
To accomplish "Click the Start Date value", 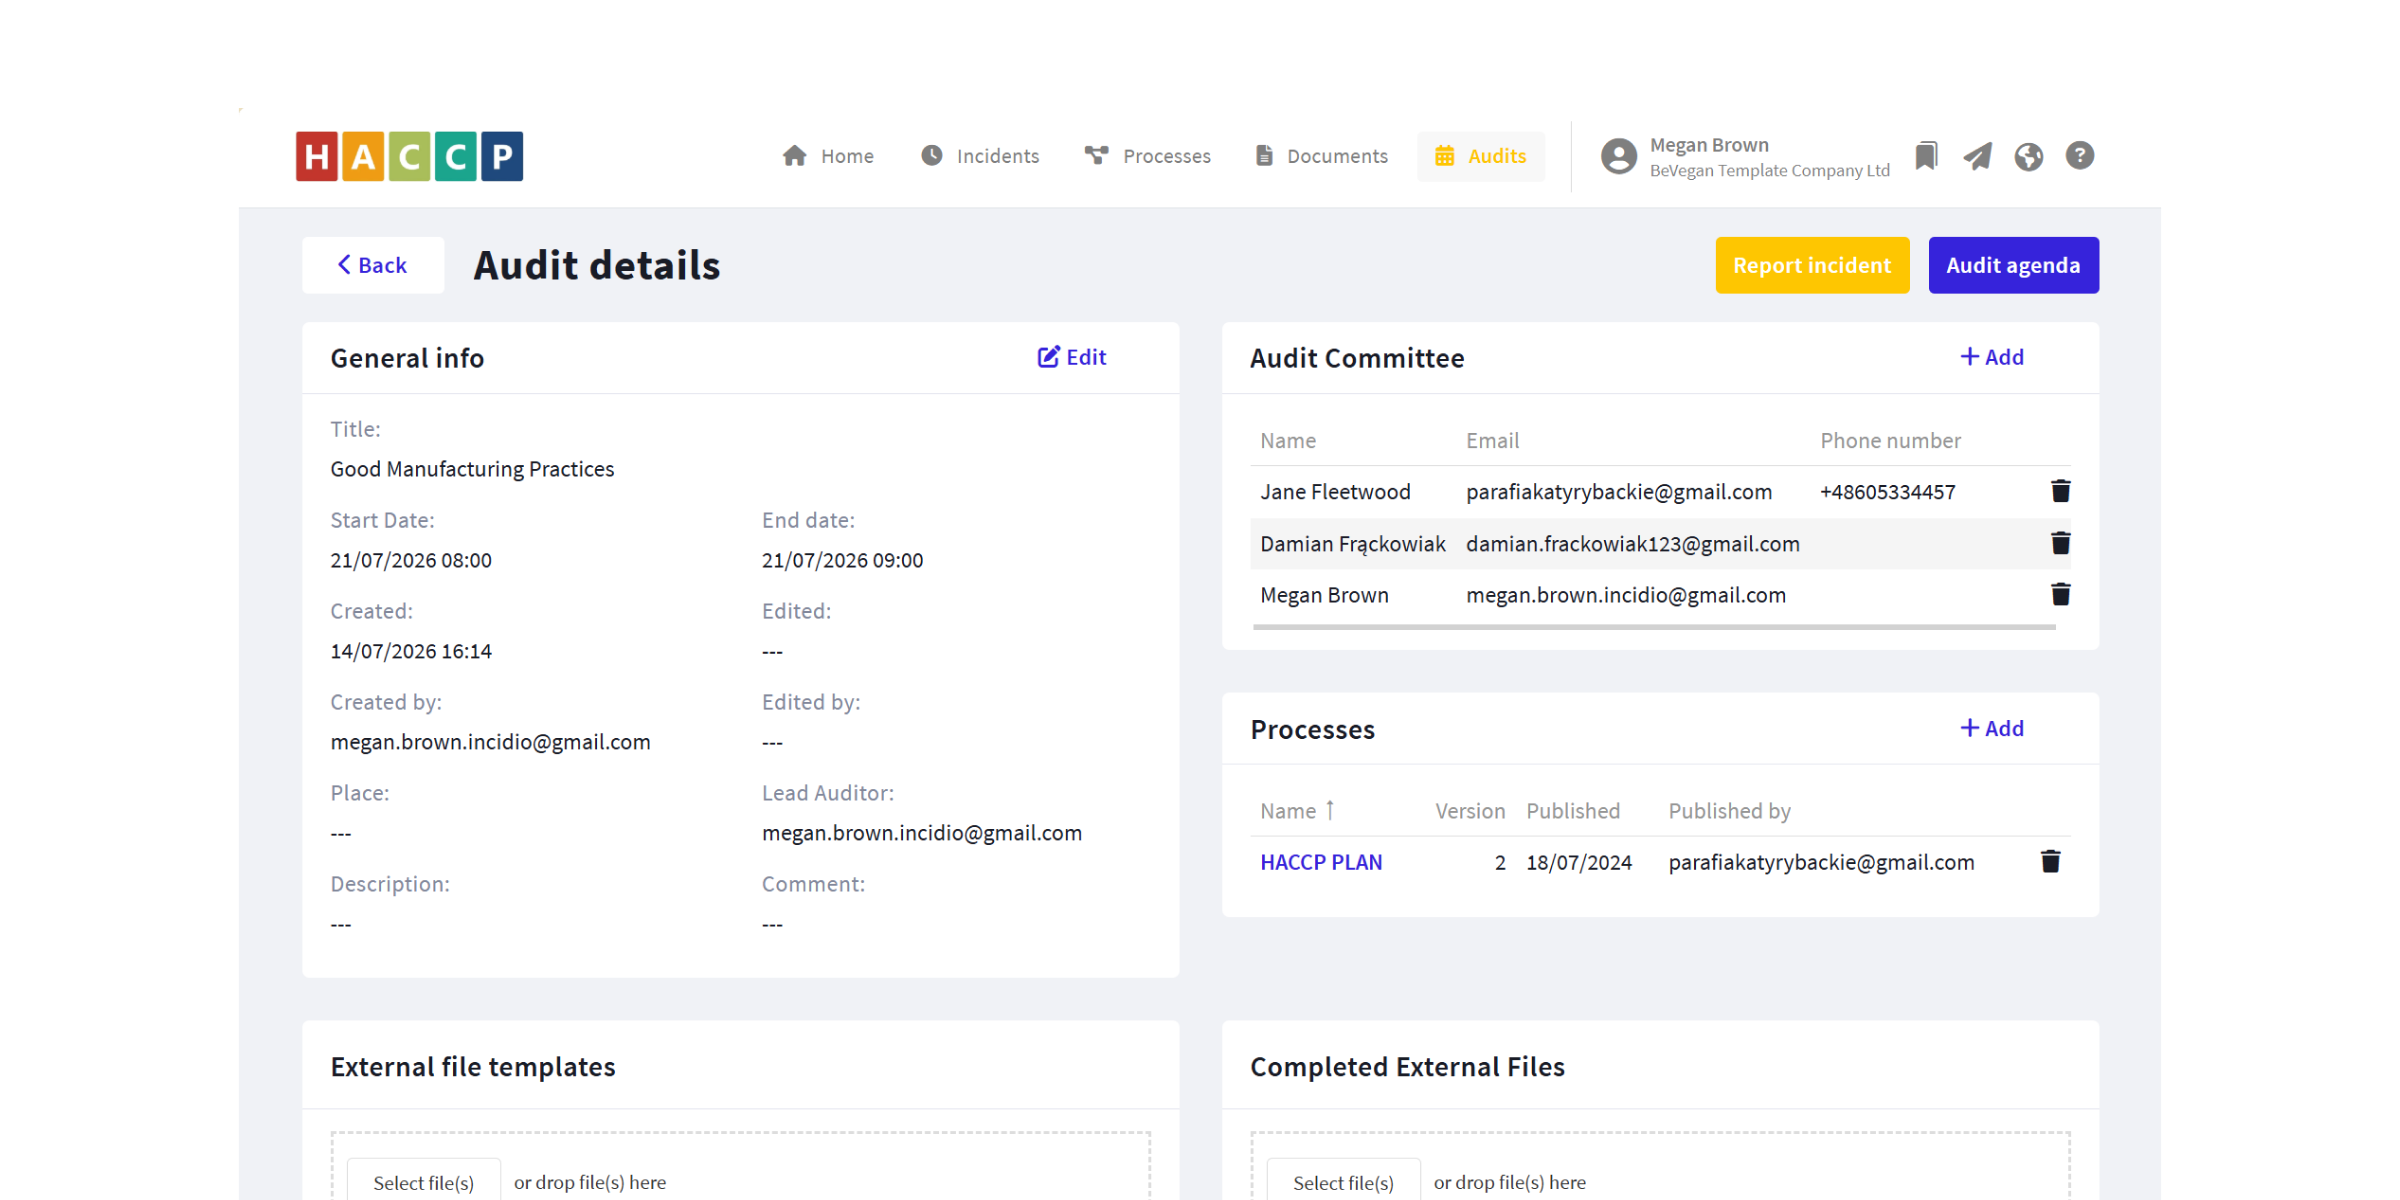I will 411,560.
